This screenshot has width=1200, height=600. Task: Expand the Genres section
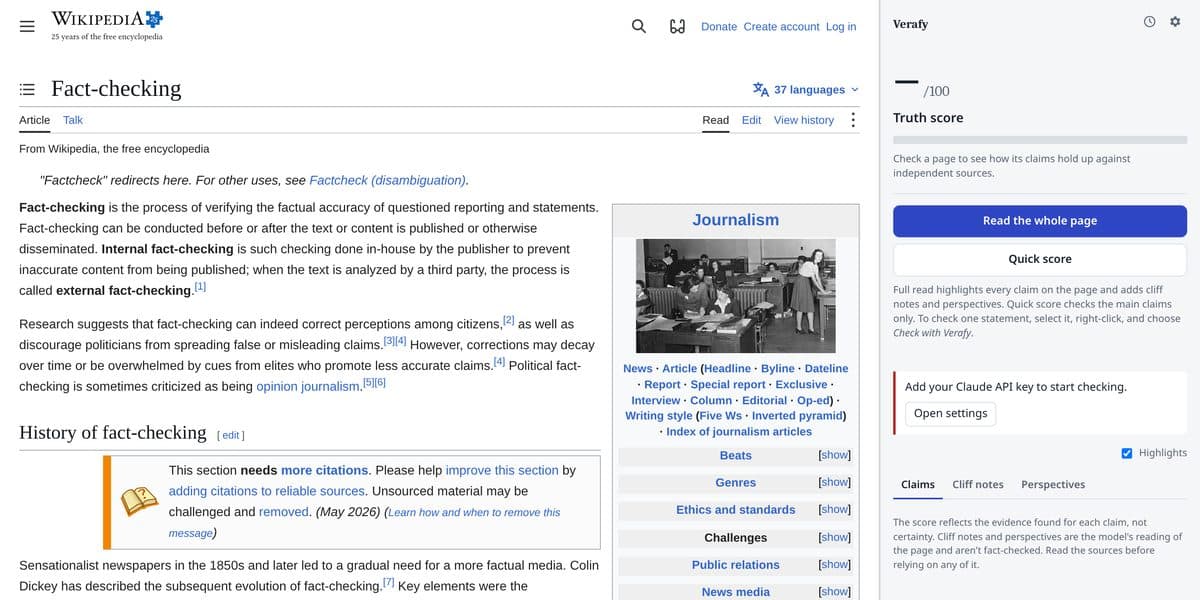pyautogui.click(x=834, y=482)
